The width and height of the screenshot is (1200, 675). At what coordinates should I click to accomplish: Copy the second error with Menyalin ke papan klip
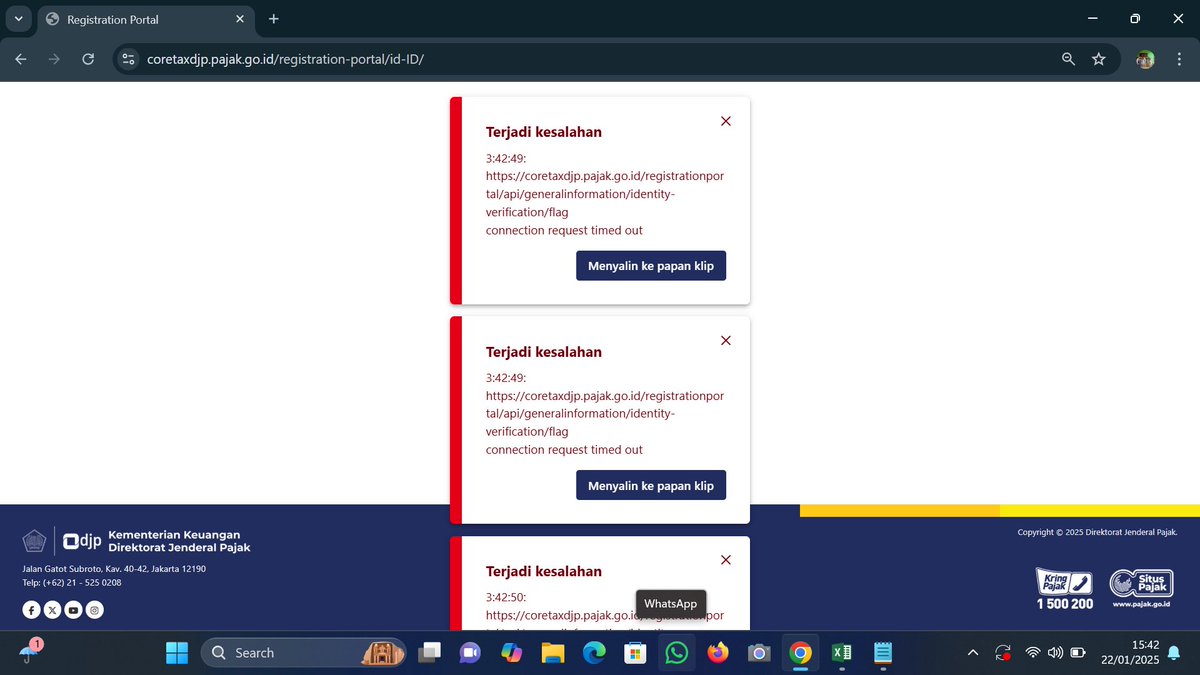651,485
